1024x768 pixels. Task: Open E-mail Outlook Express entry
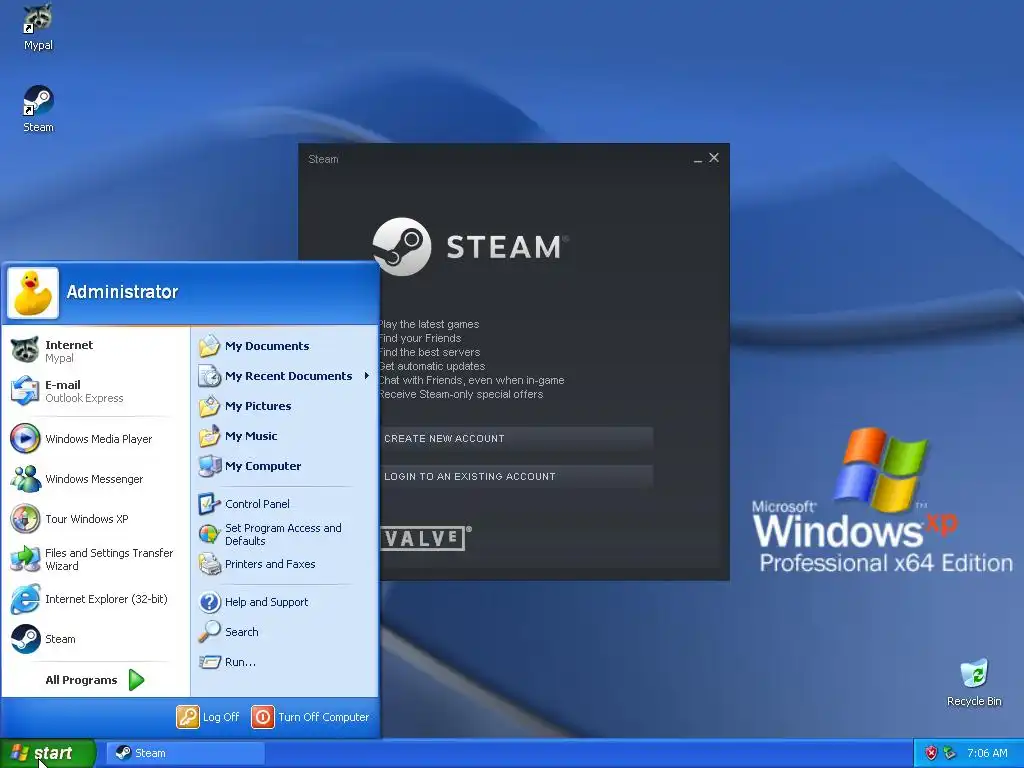tap(95, 391)
